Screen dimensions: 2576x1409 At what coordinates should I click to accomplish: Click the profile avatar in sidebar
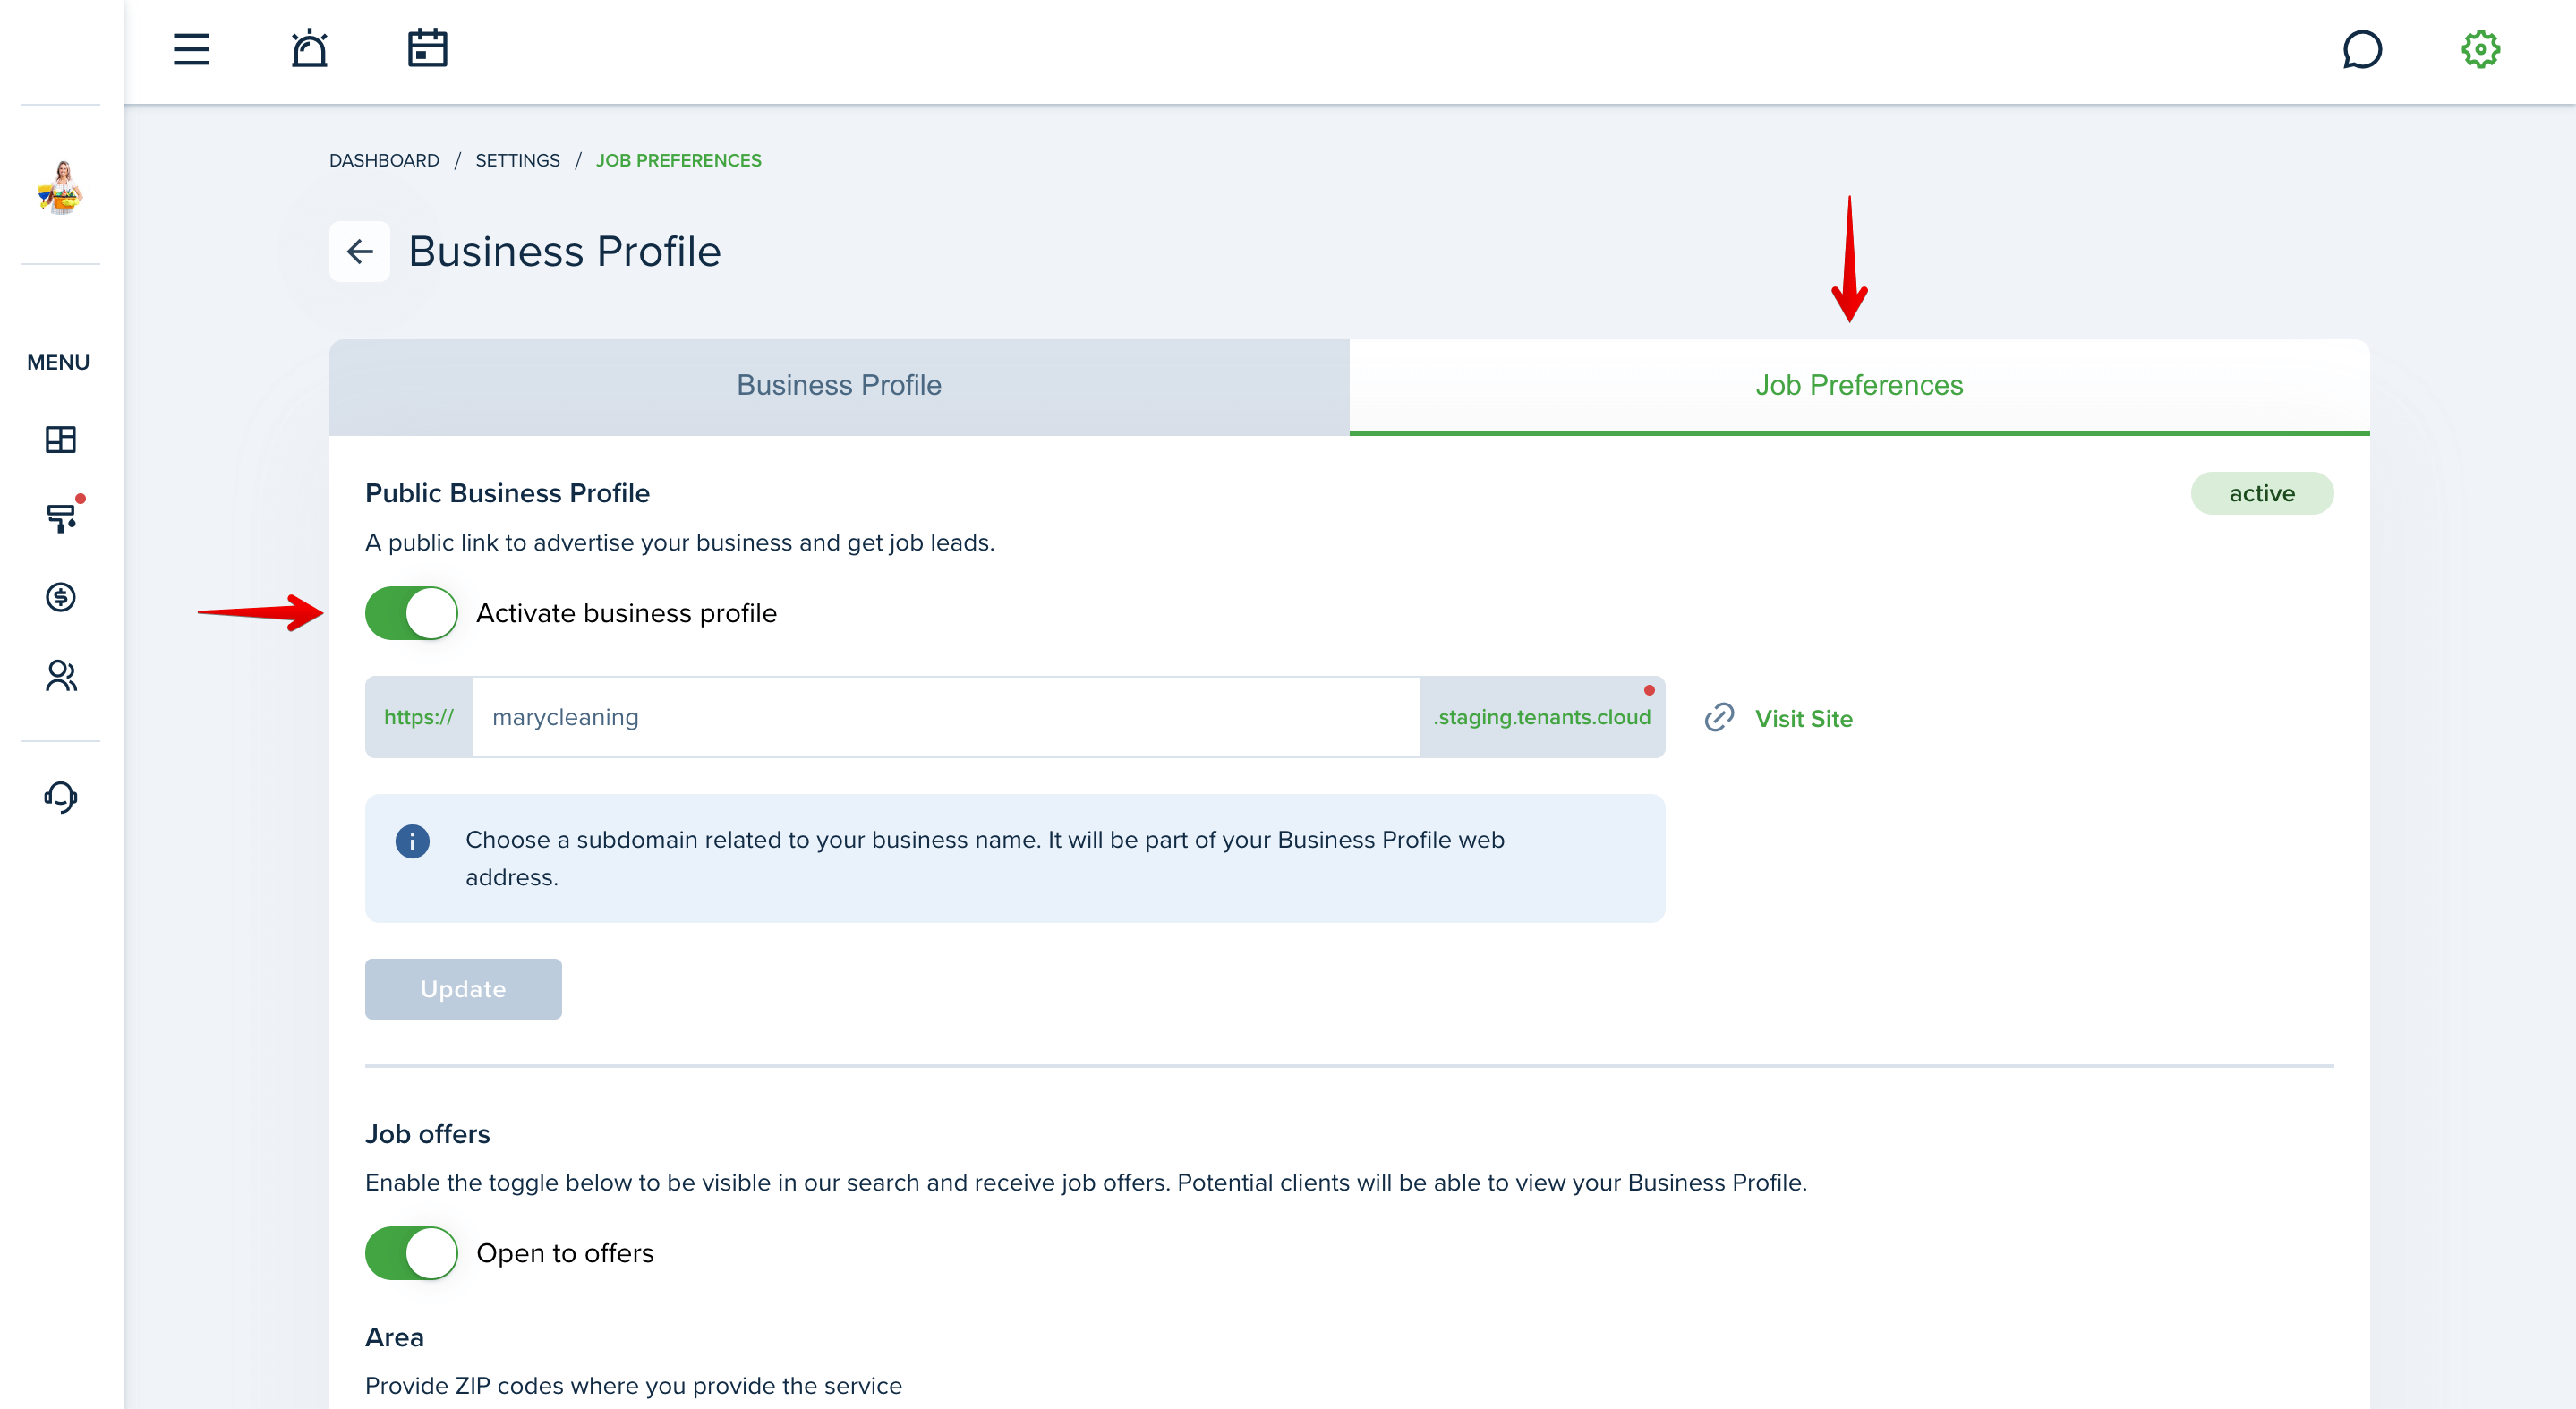click(61, 187)
